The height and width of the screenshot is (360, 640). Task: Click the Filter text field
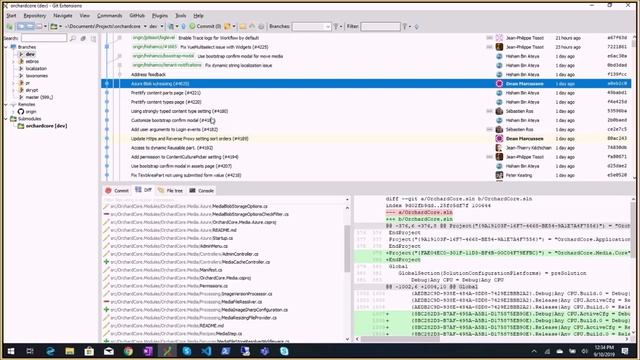[380, 27]
